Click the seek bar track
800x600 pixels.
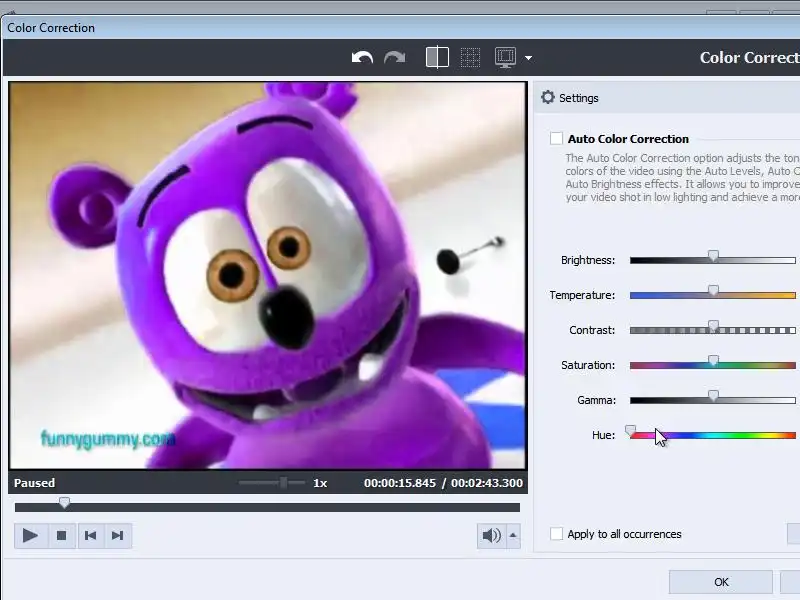[x=267, y=507]
